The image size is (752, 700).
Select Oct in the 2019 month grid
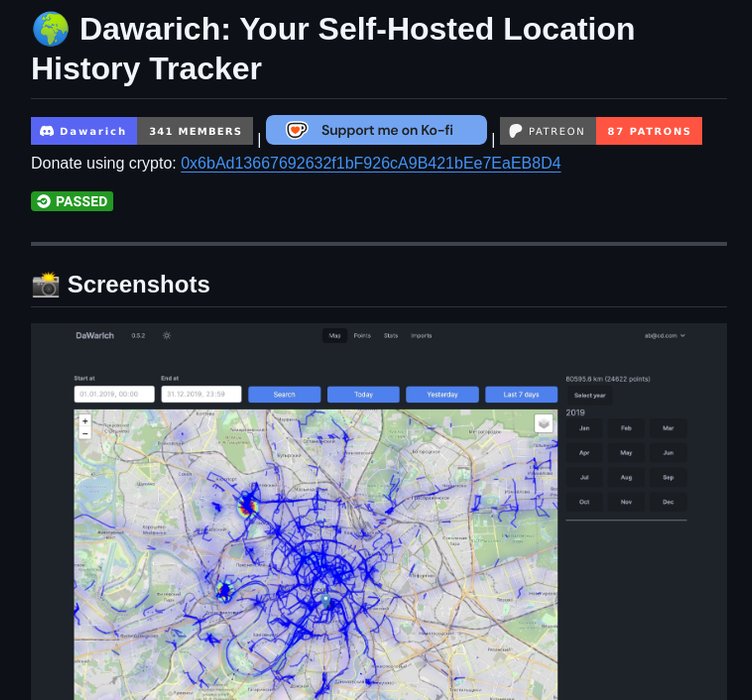pos(584,502)
